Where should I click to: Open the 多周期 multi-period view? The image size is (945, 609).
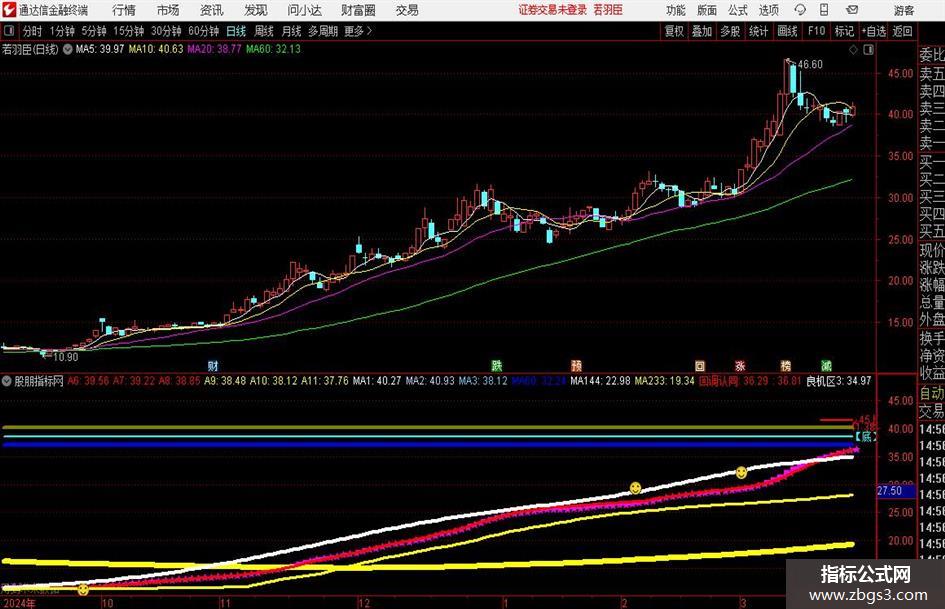click(323, 31)
